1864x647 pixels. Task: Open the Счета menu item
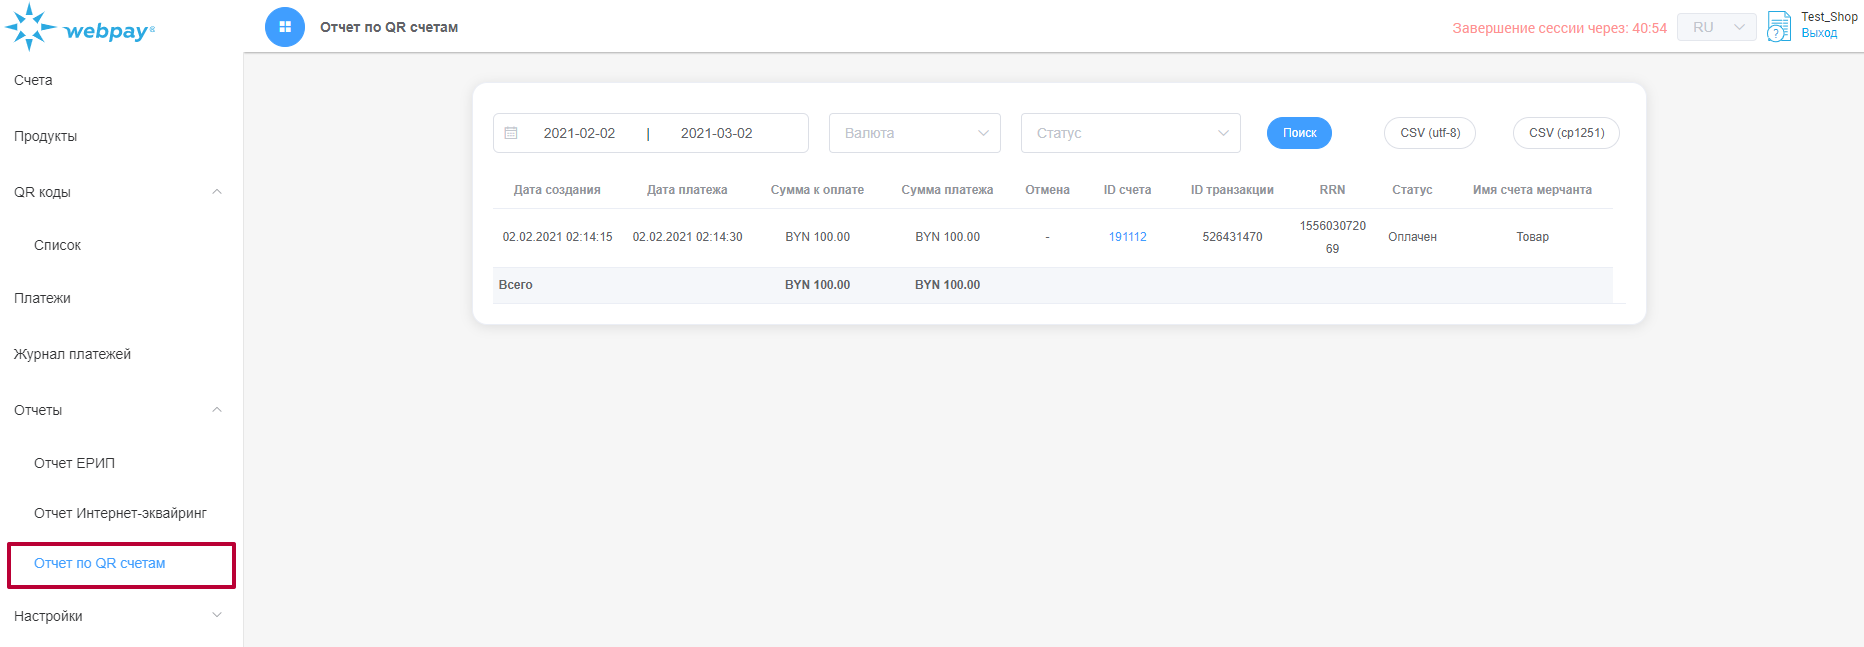(33, 80)
